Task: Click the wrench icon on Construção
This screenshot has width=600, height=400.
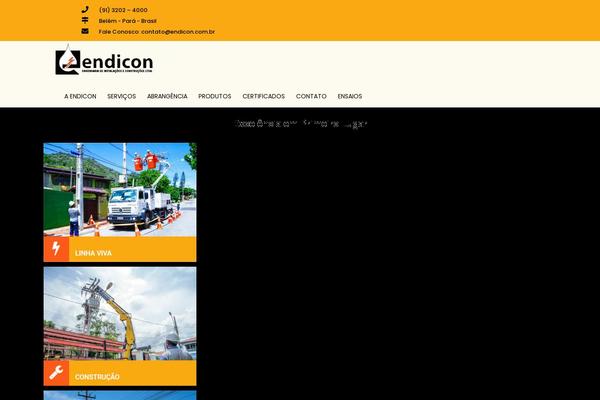Action: click(x=56, y=373)
